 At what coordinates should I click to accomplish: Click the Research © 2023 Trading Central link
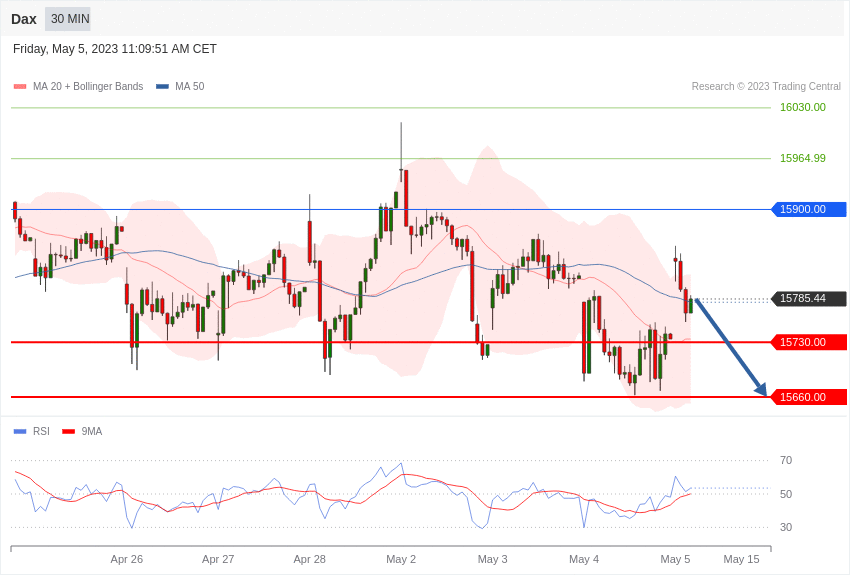point(766,87)
